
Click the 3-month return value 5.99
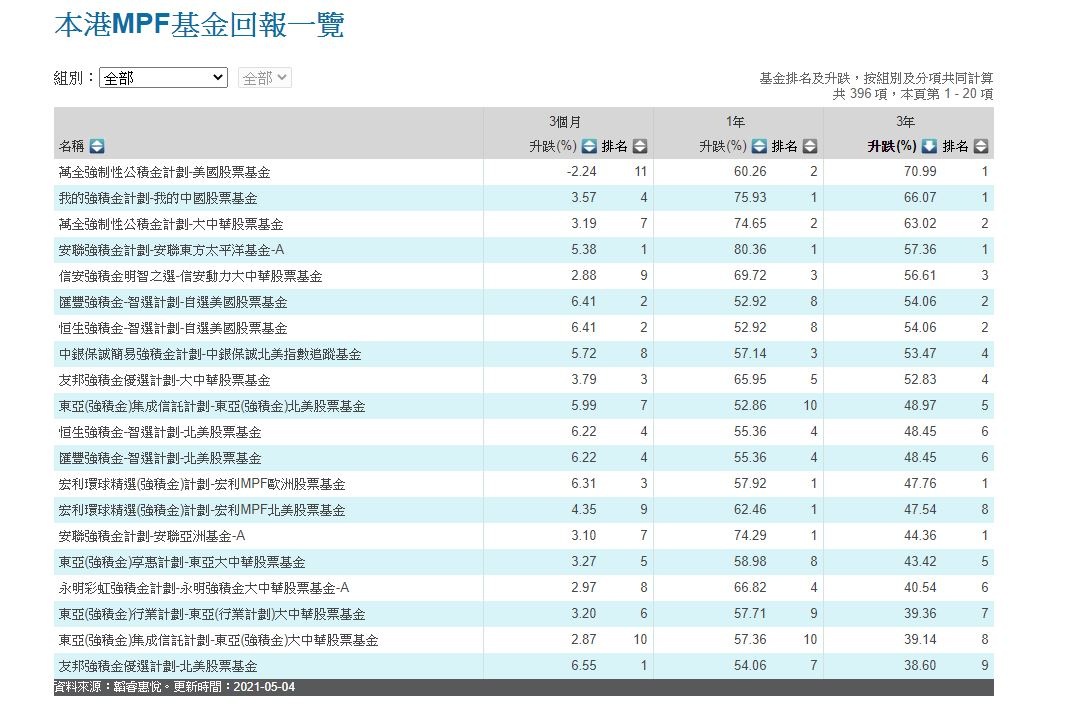[x=584, y=405]
